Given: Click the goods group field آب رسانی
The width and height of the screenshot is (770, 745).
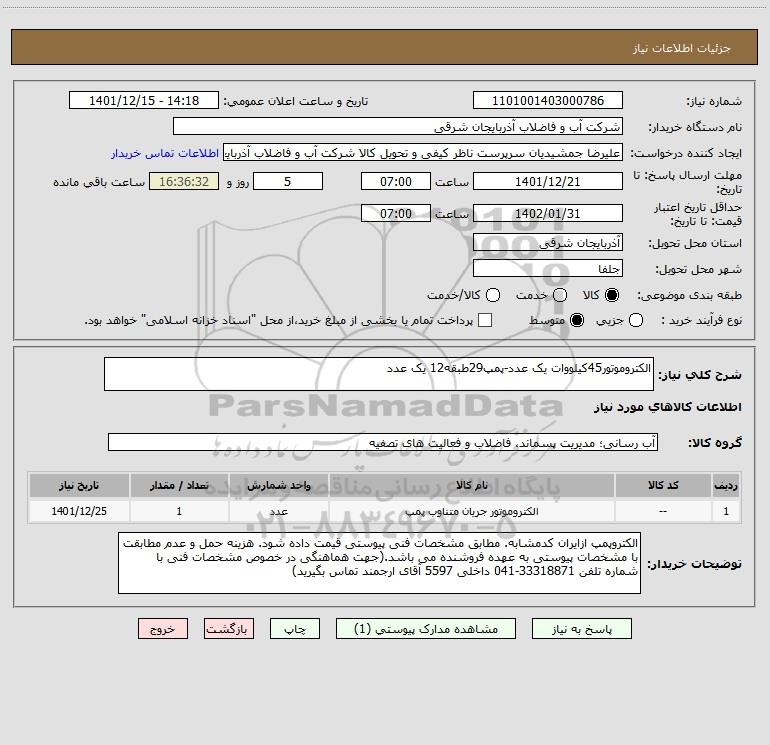Looking at the screenshot, I should pos(383,442).
